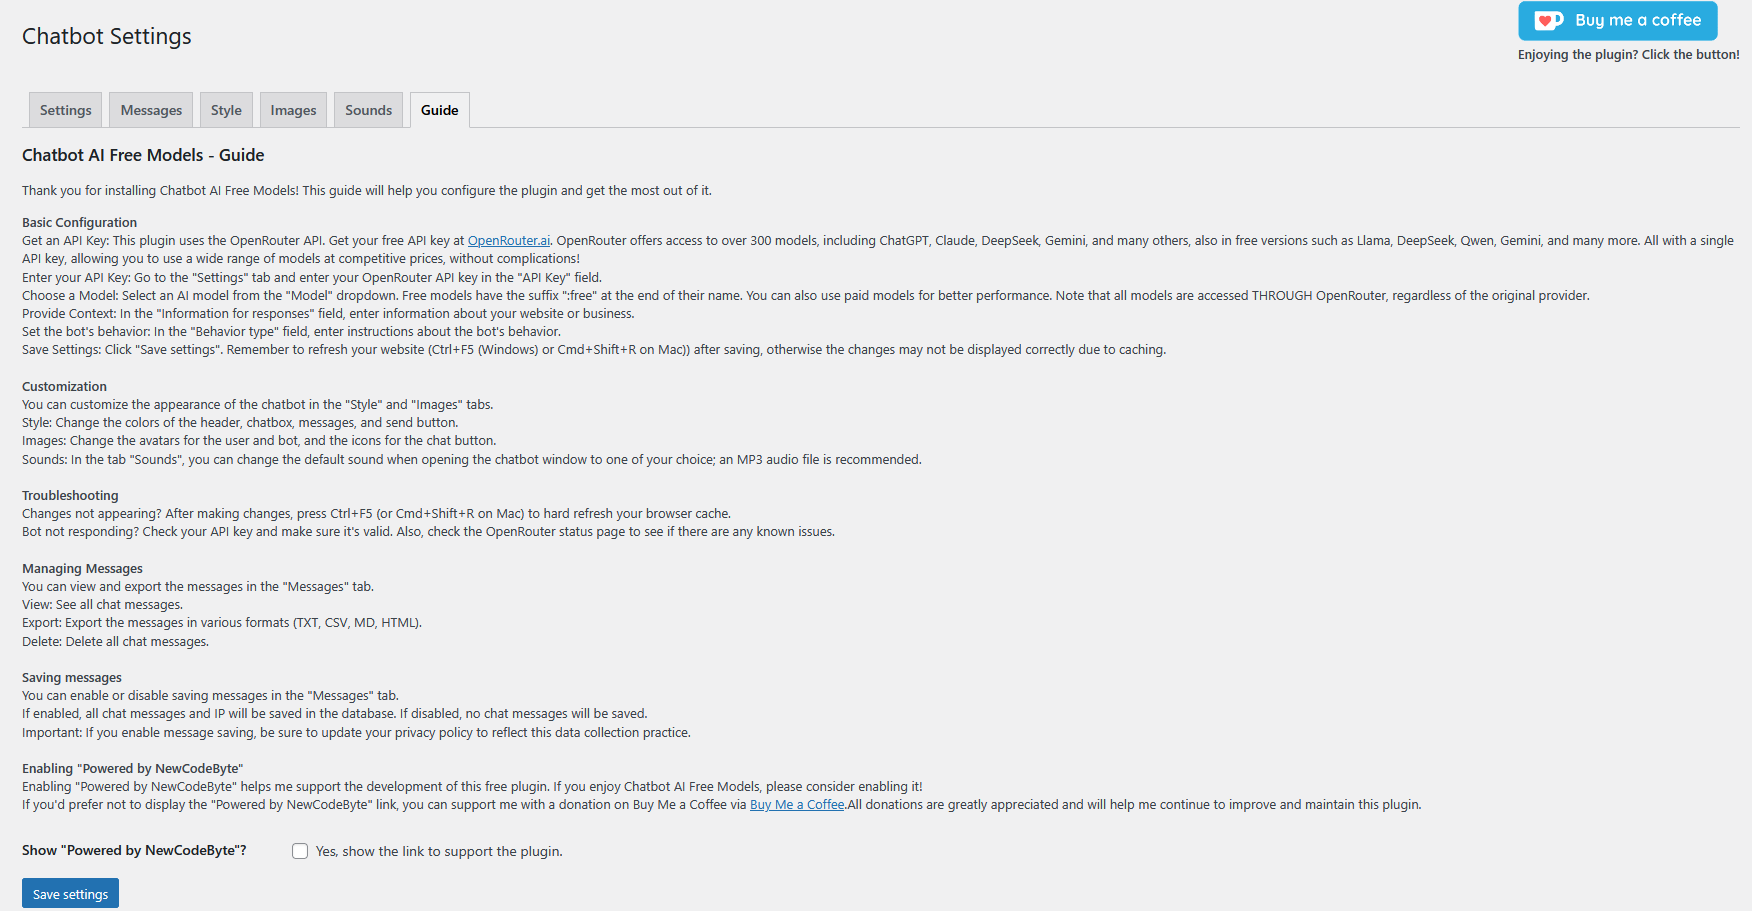Open the Settings tab

(66, 110)
